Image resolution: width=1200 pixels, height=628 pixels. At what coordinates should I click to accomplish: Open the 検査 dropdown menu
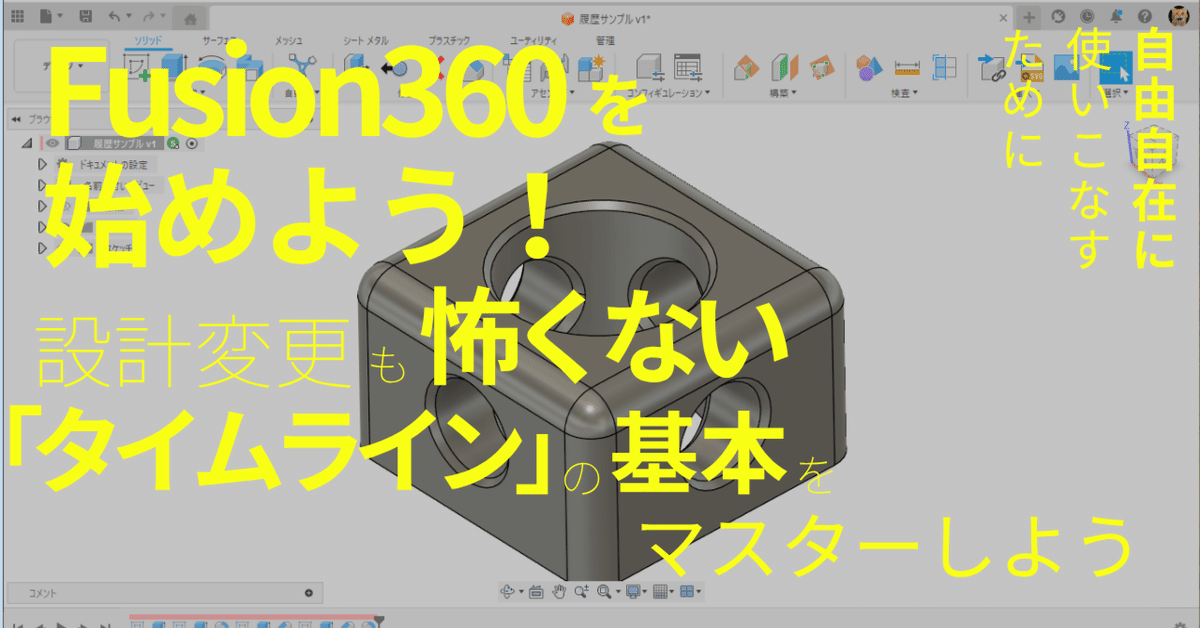905,92
